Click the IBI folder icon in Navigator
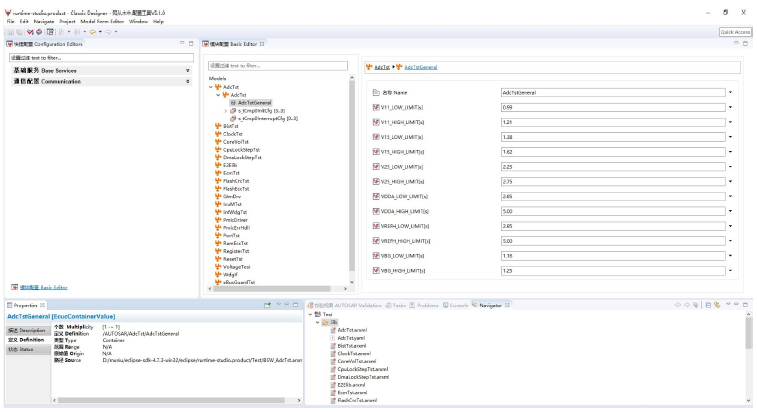Viewport: 757px width, 412px height. [325, 322]
